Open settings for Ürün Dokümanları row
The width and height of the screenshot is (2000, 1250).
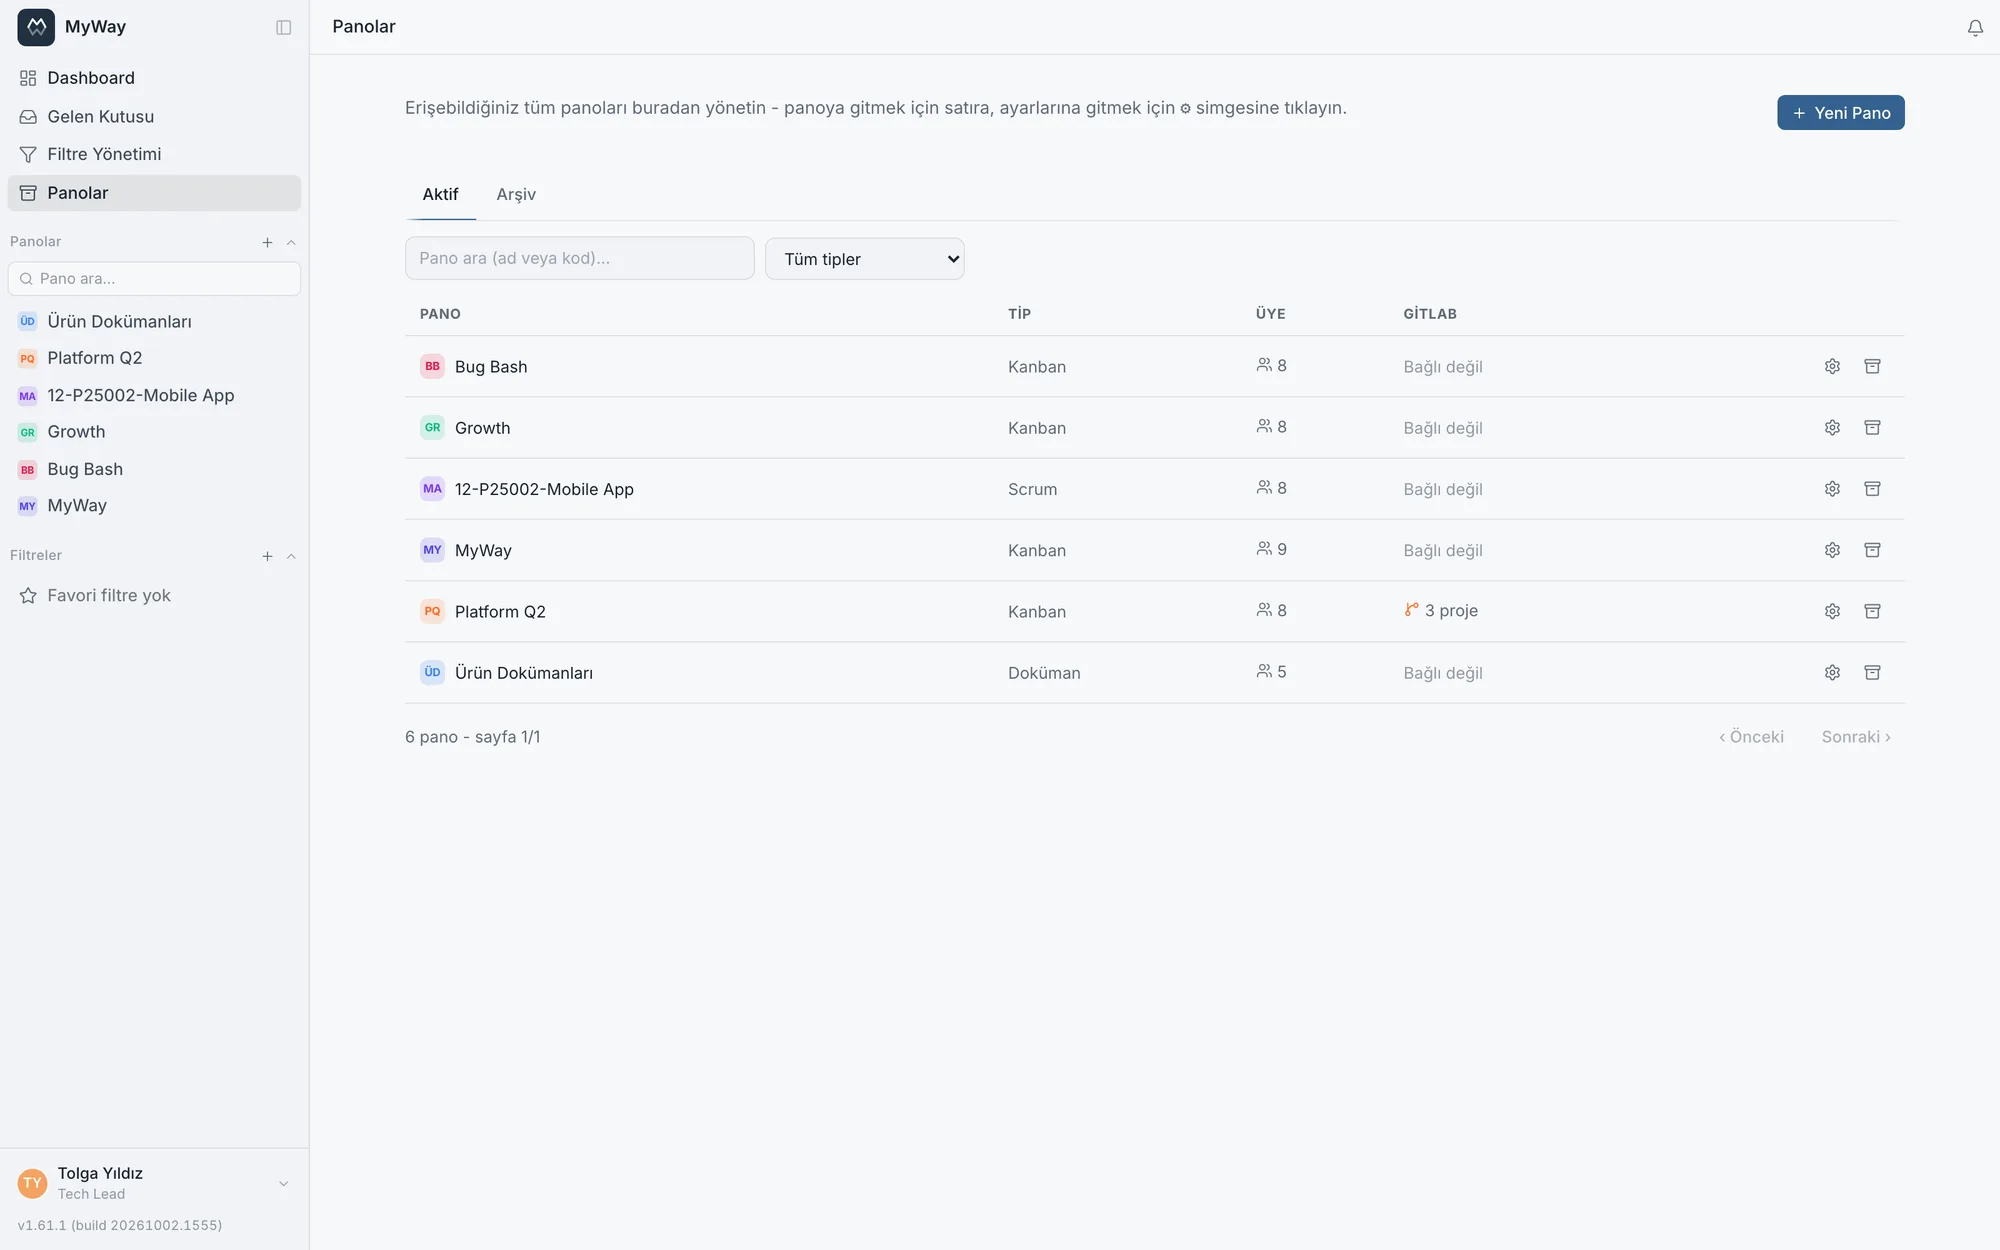coord(1832,672)
